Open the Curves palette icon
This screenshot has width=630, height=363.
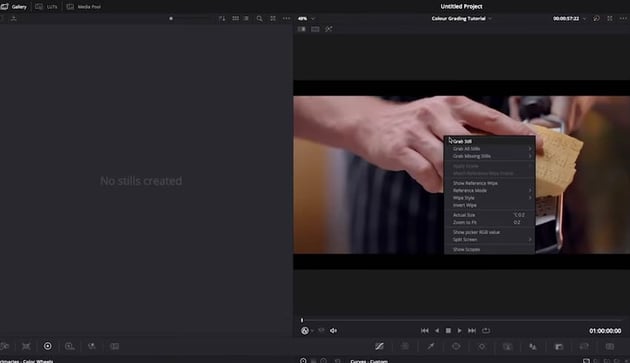(x=379, y=346)
